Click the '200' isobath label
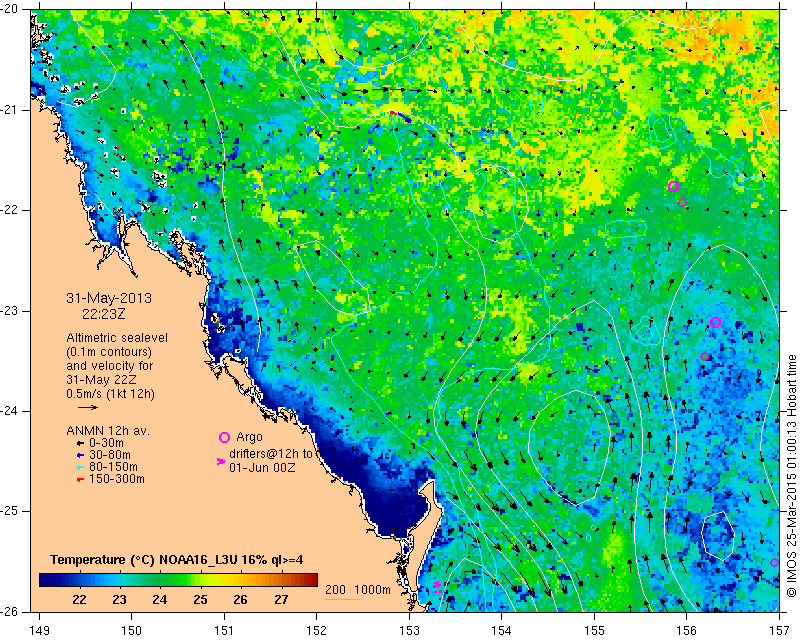The image size is (800, 640). tap(335, 589)
